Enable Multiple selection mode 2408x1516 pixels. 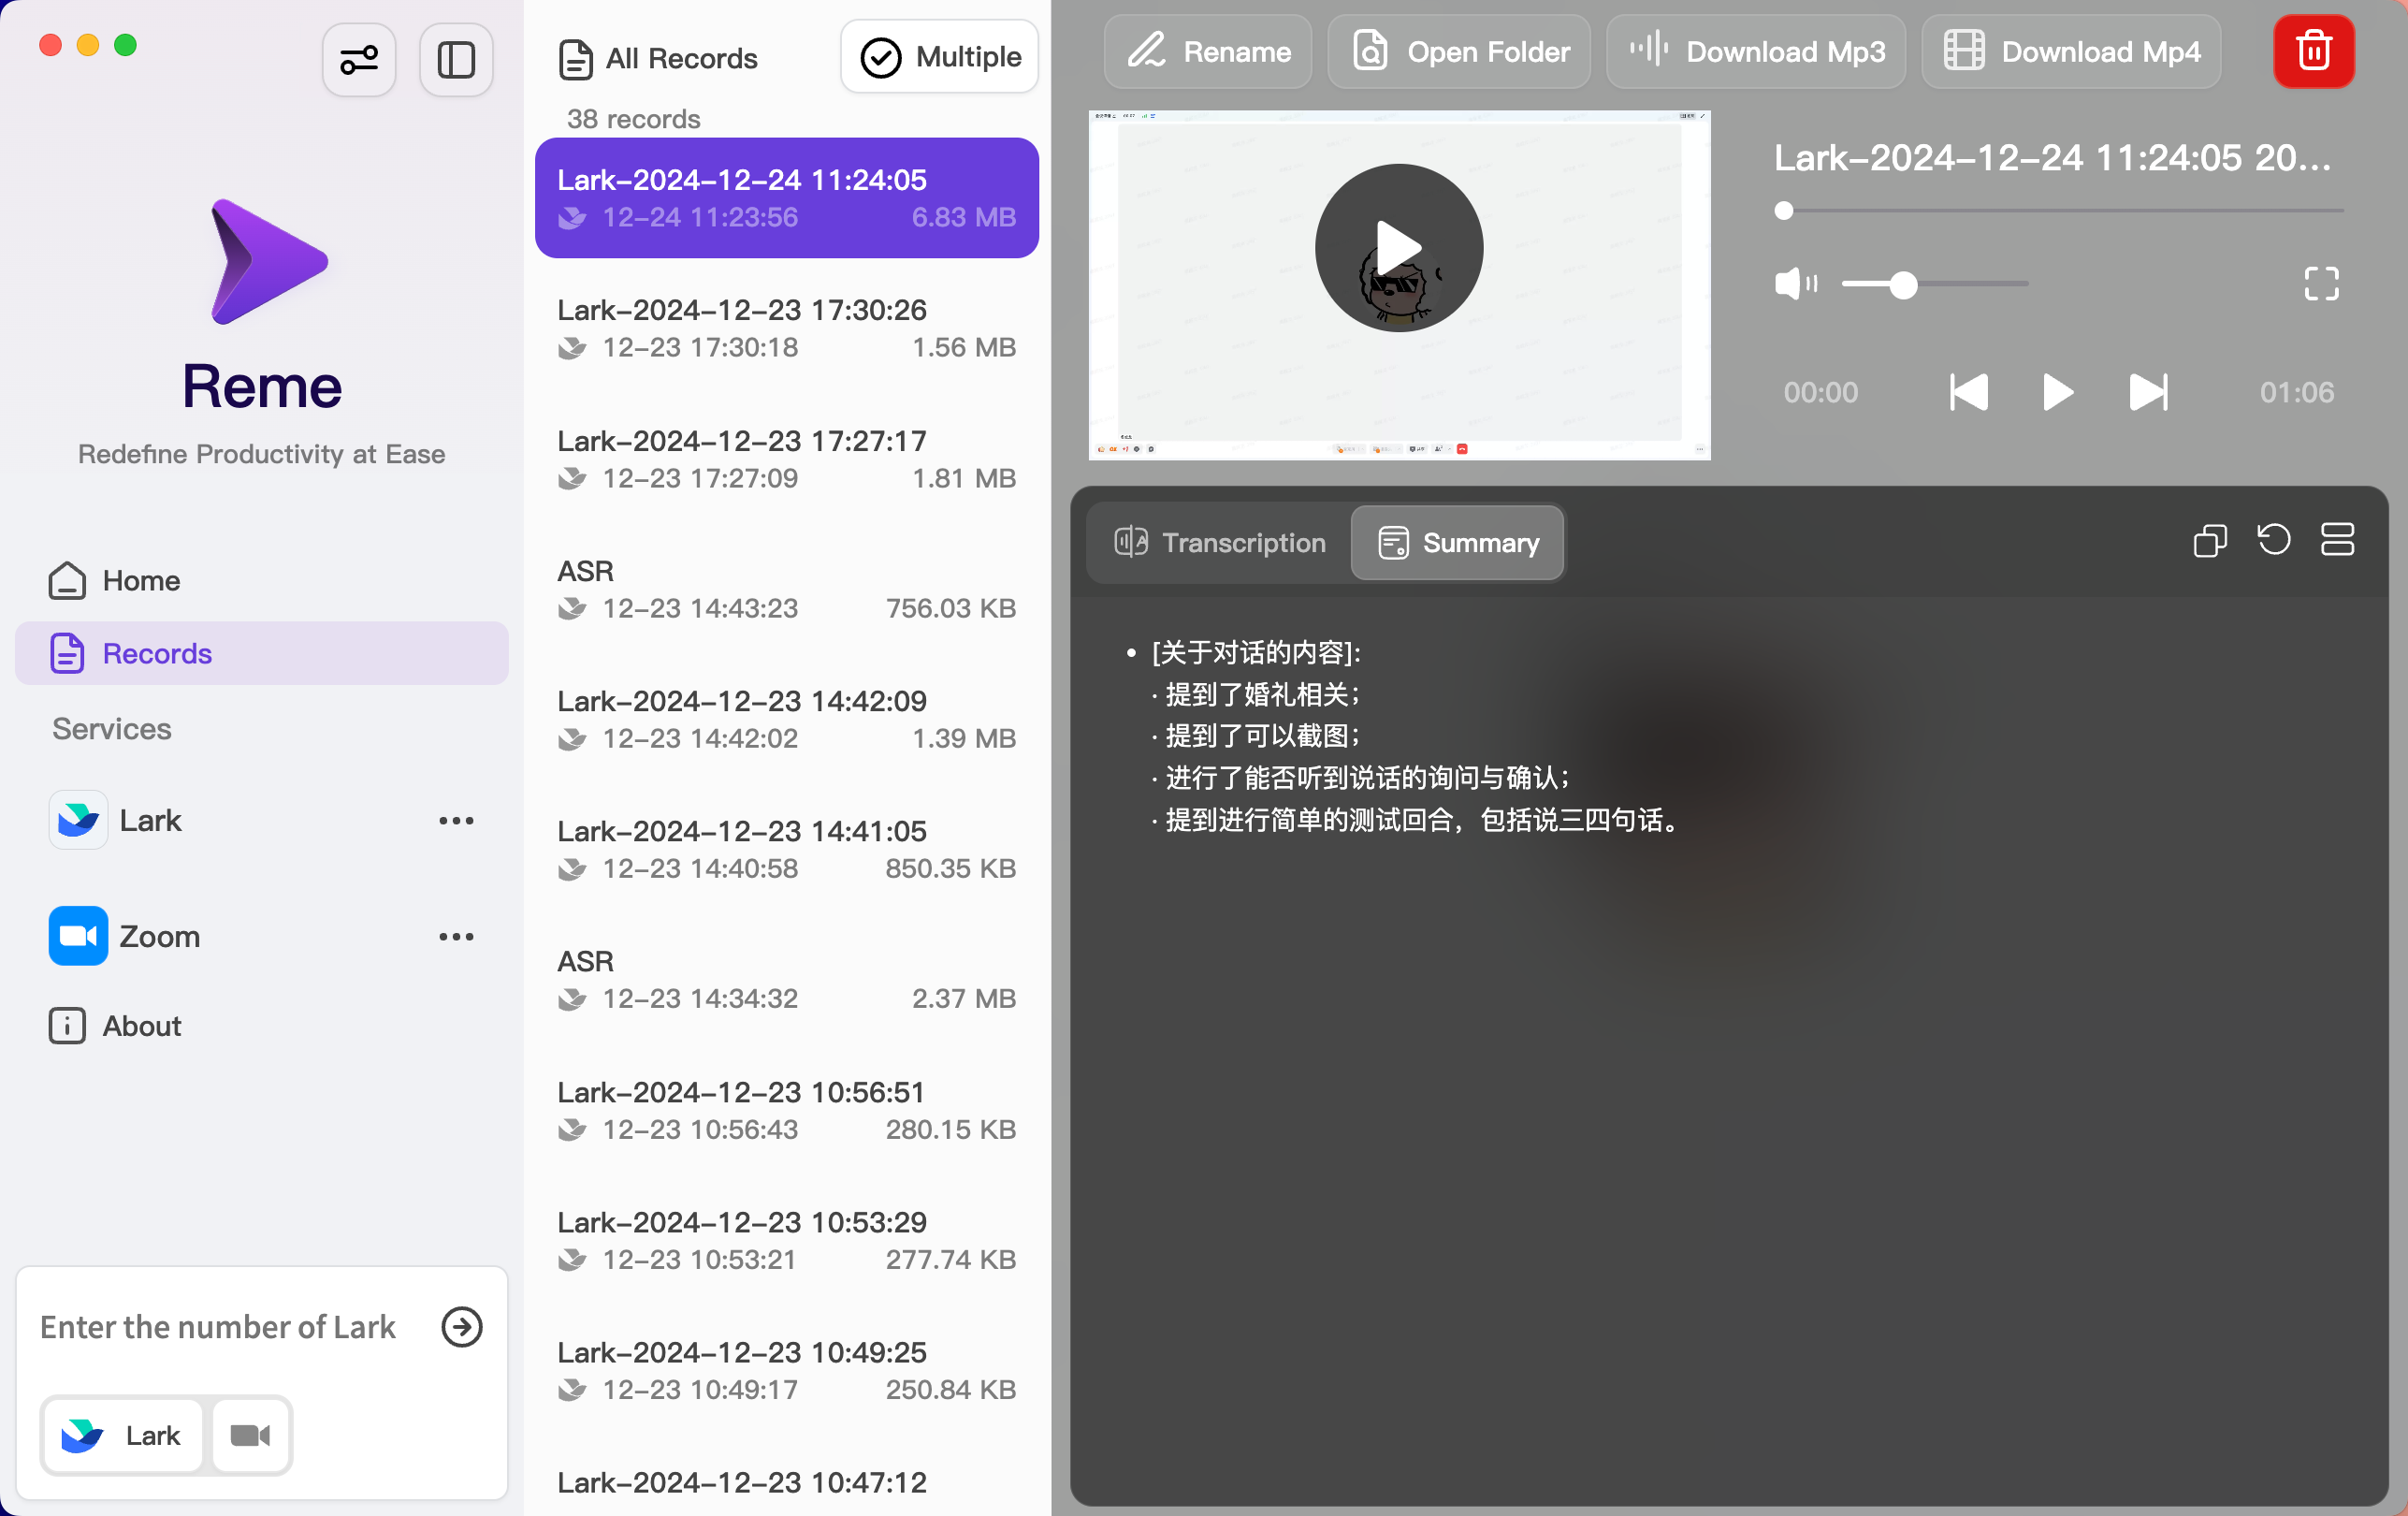tap(940, 58)
